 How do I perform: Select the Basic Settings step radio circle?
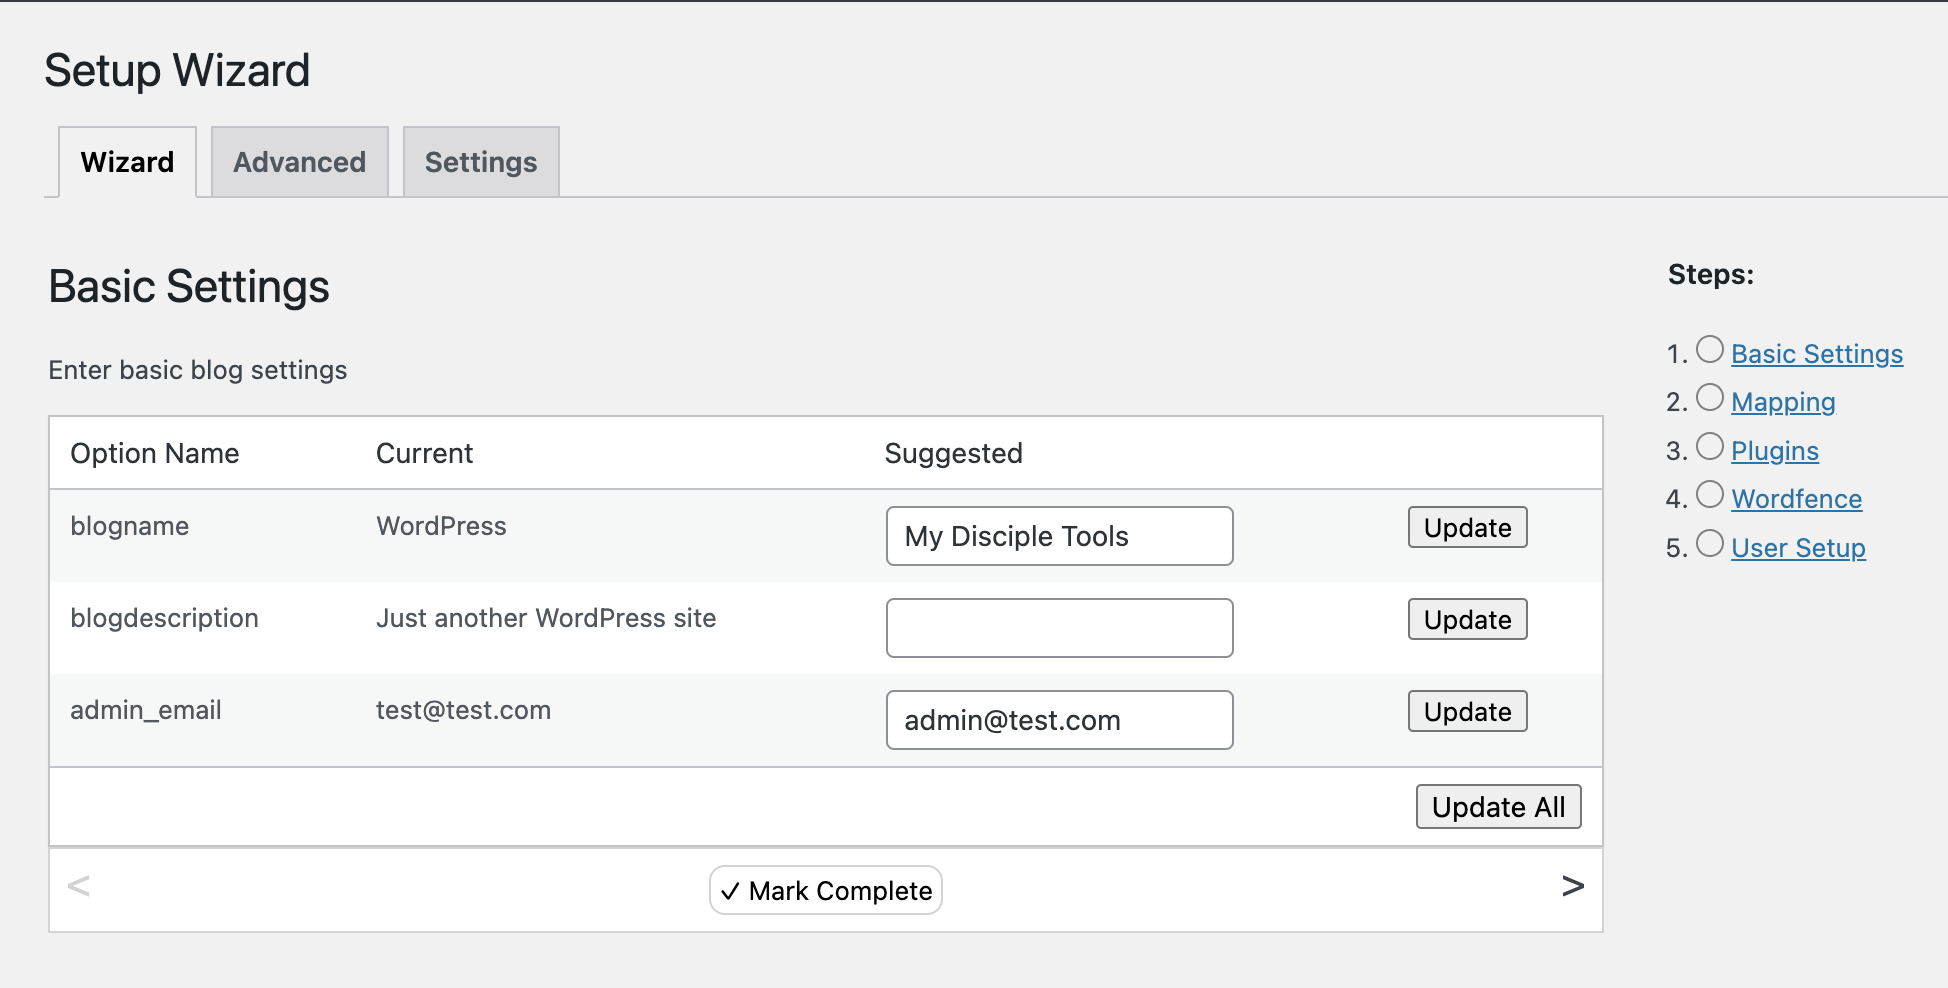point(1710,349)
